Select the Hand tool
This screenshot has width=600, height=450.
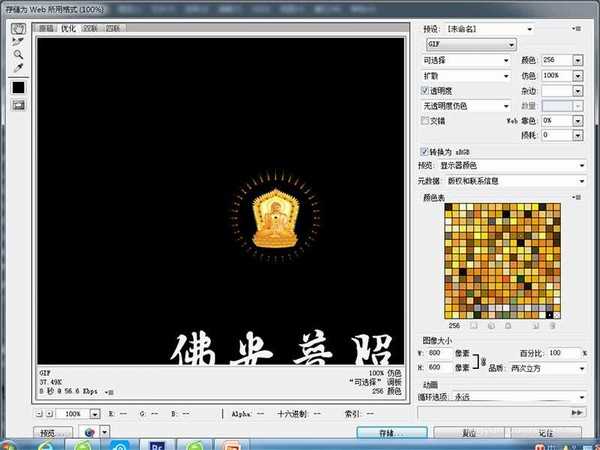[x=18, y=28]
